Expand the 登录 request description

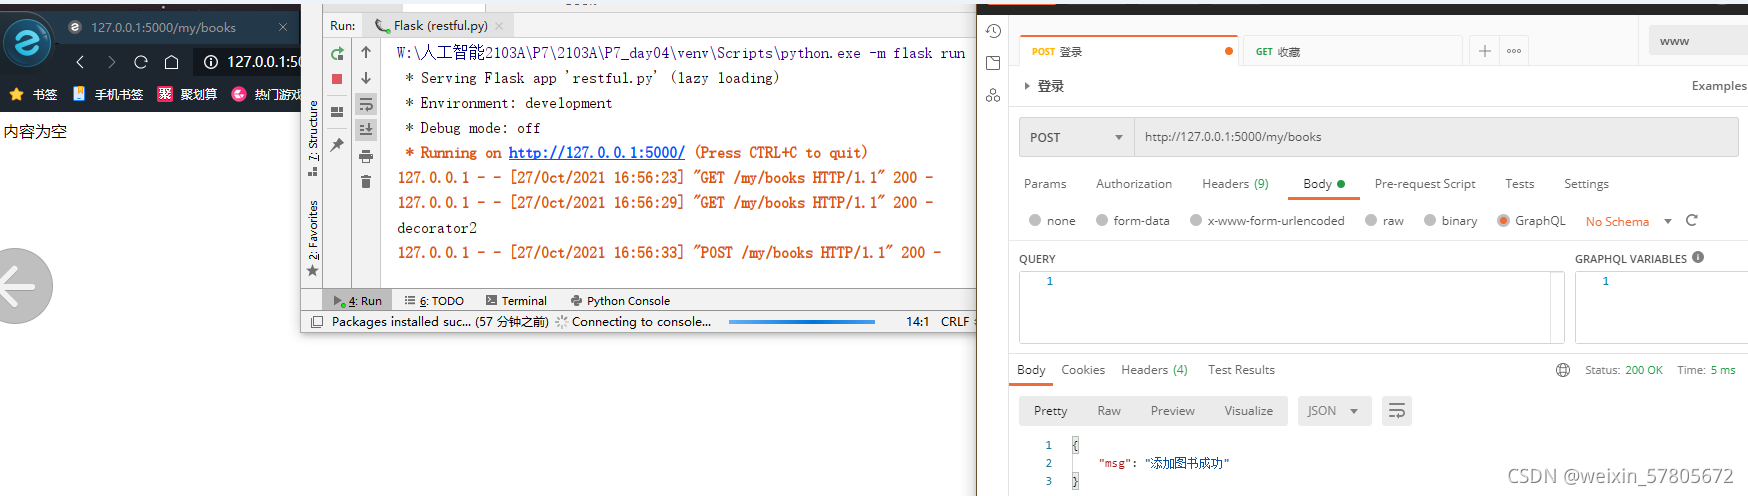coord(1027,87)
